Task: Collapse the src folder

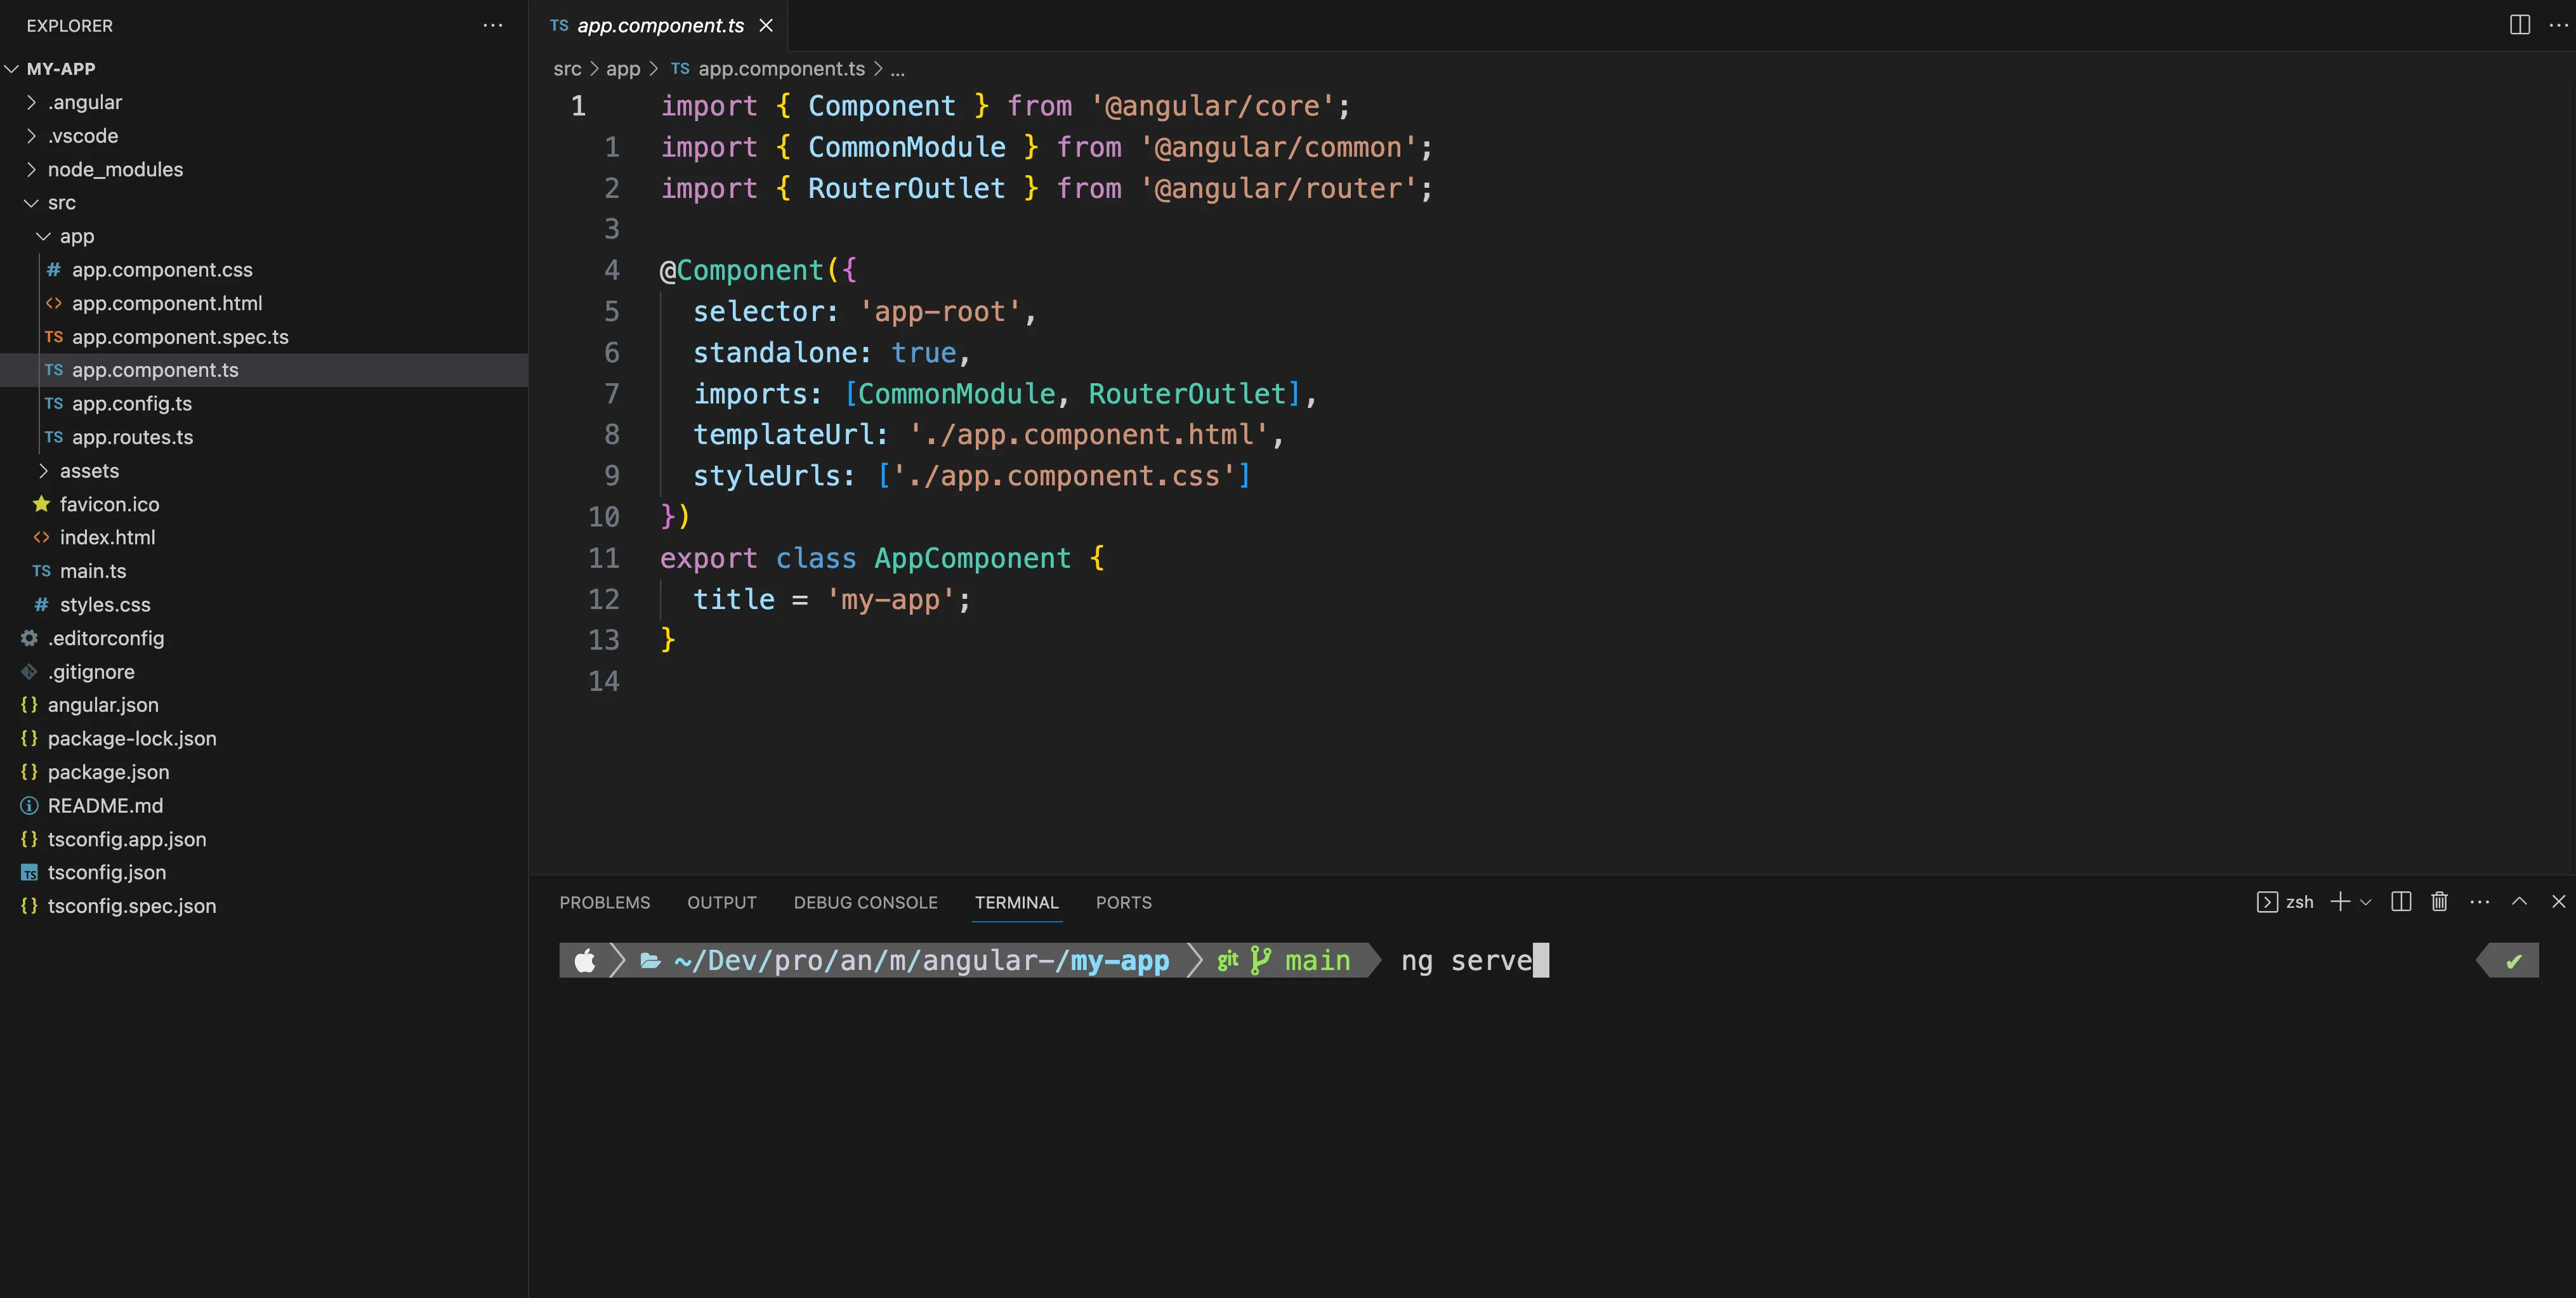Action: click(x=31, y=203)
